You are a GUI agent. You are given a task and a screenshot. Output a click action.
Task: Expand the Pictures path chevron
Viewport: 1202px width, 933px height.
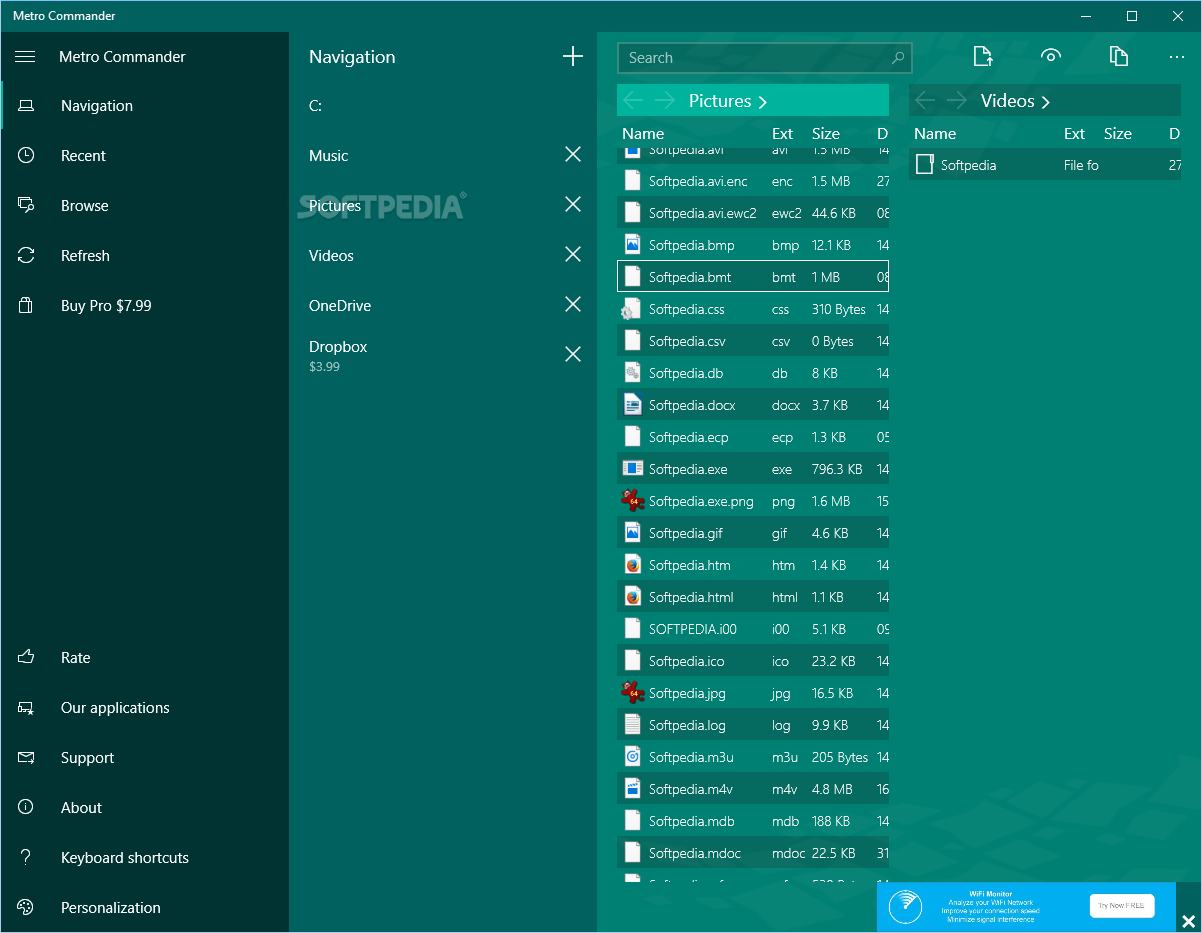pyautogui.click(x=763, y=102)
